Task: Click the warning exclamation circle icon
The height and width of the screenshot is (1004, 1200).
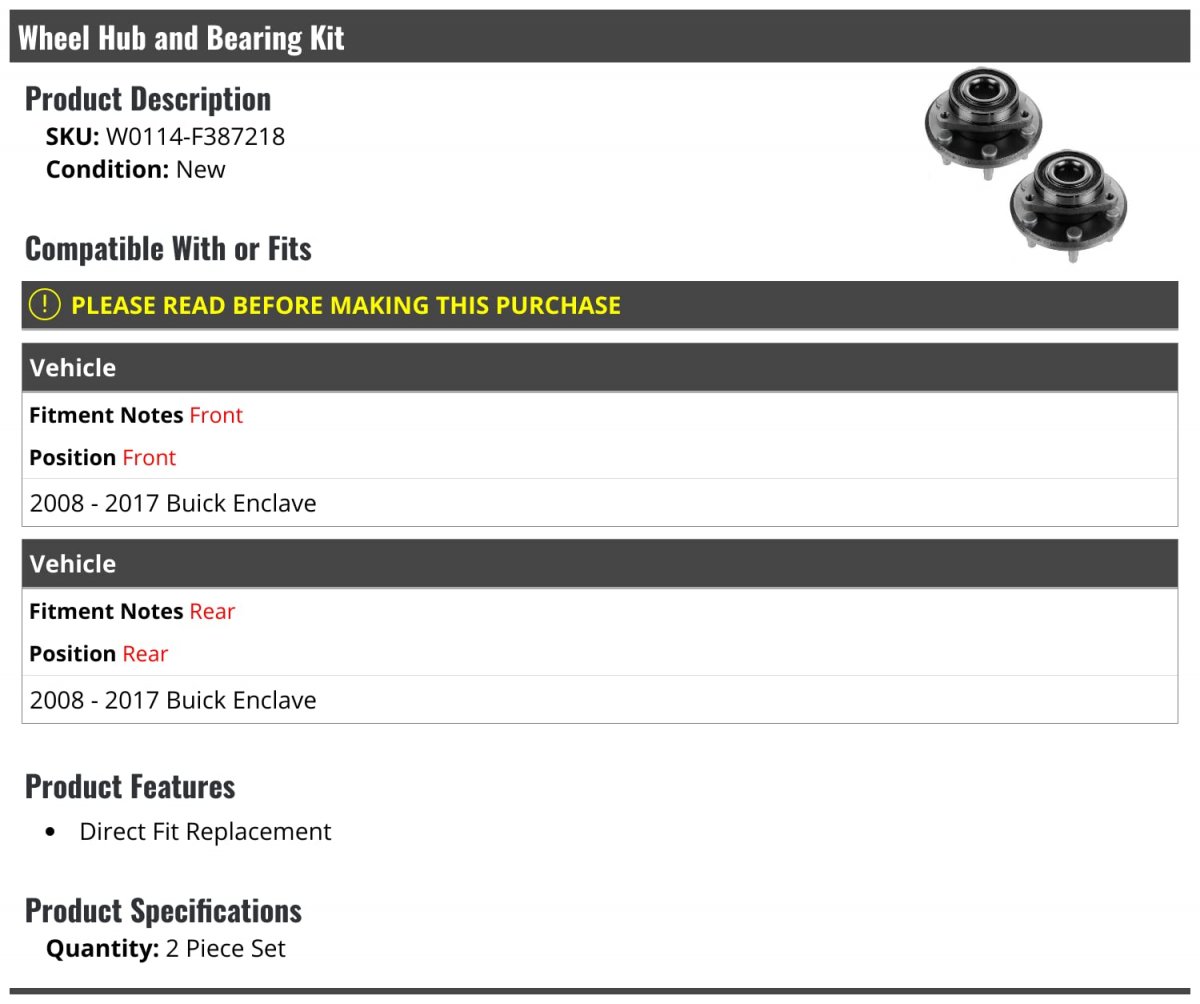Action: pos(44,305)
